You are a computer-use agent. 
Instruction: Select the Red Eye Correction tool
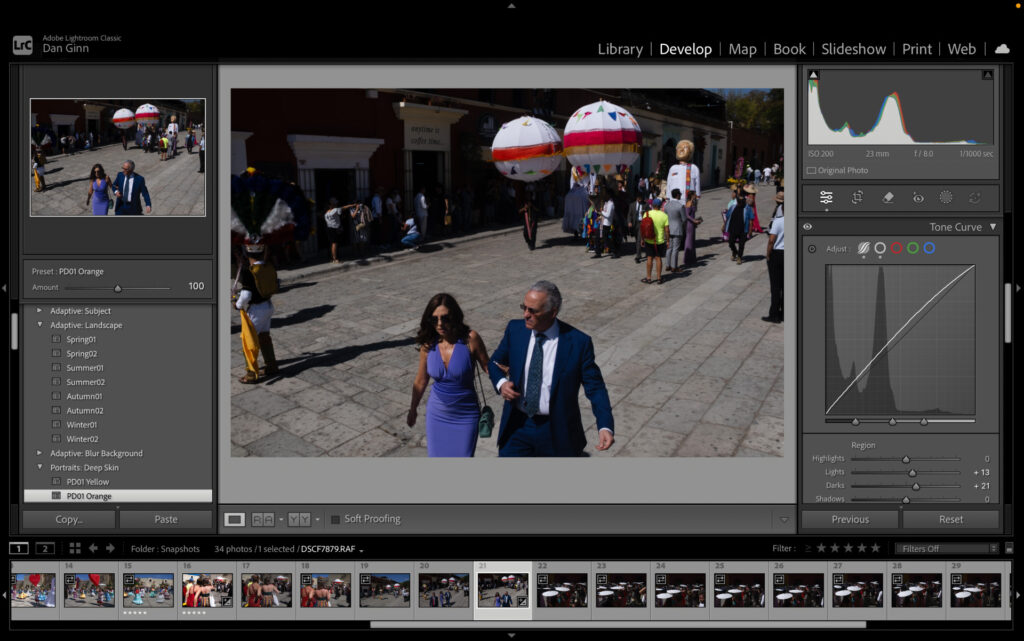pos(918,198)
